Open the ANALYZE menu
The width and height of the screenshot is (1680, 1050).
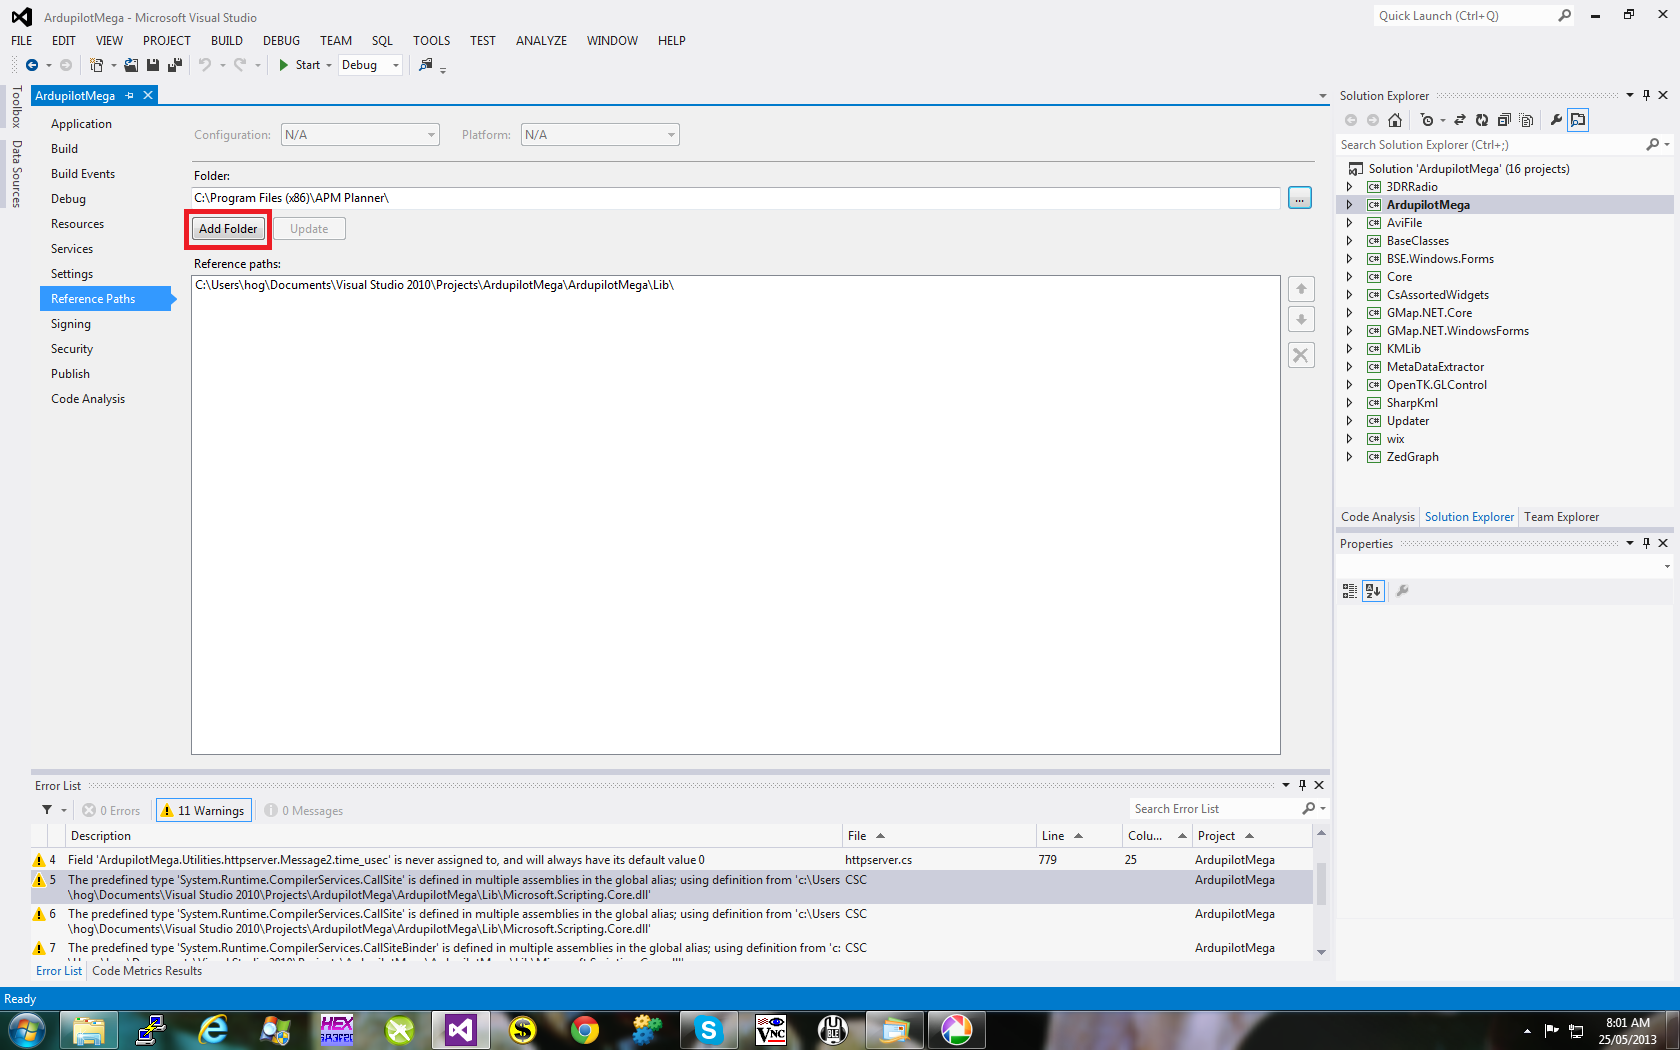coord(541,41)
